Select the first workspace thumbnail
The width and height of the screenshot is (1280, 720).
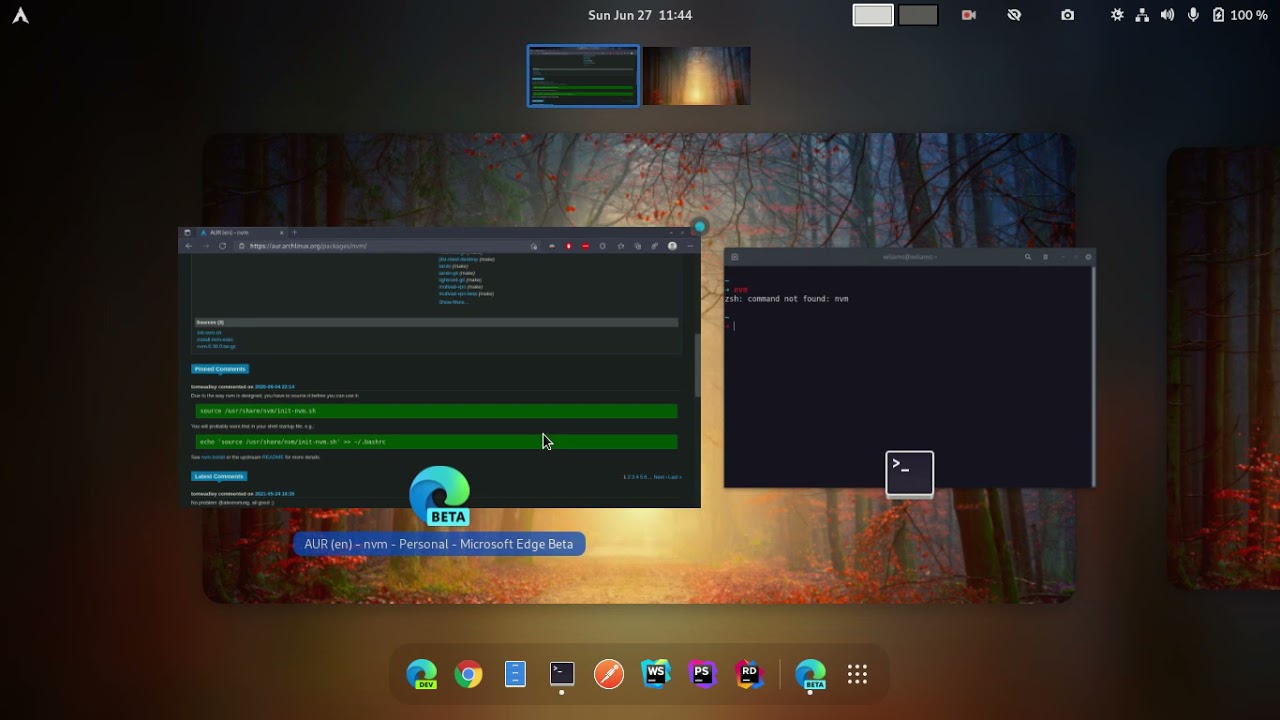coord(583,75)
